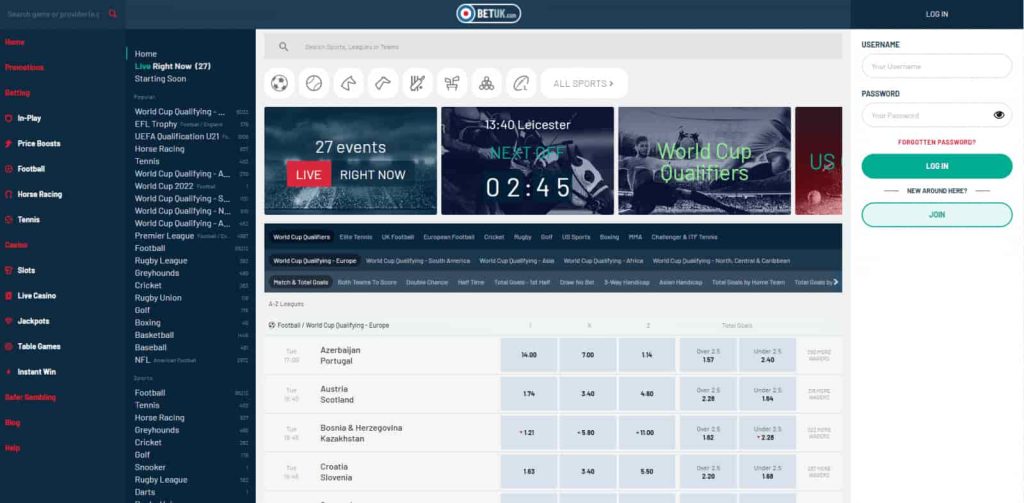Image resolution: width=1024 pixels, height=503 pixels.
Task: Expand Football / World Cup Qualifying - Europe league
Action: click(x=330, y=325)
